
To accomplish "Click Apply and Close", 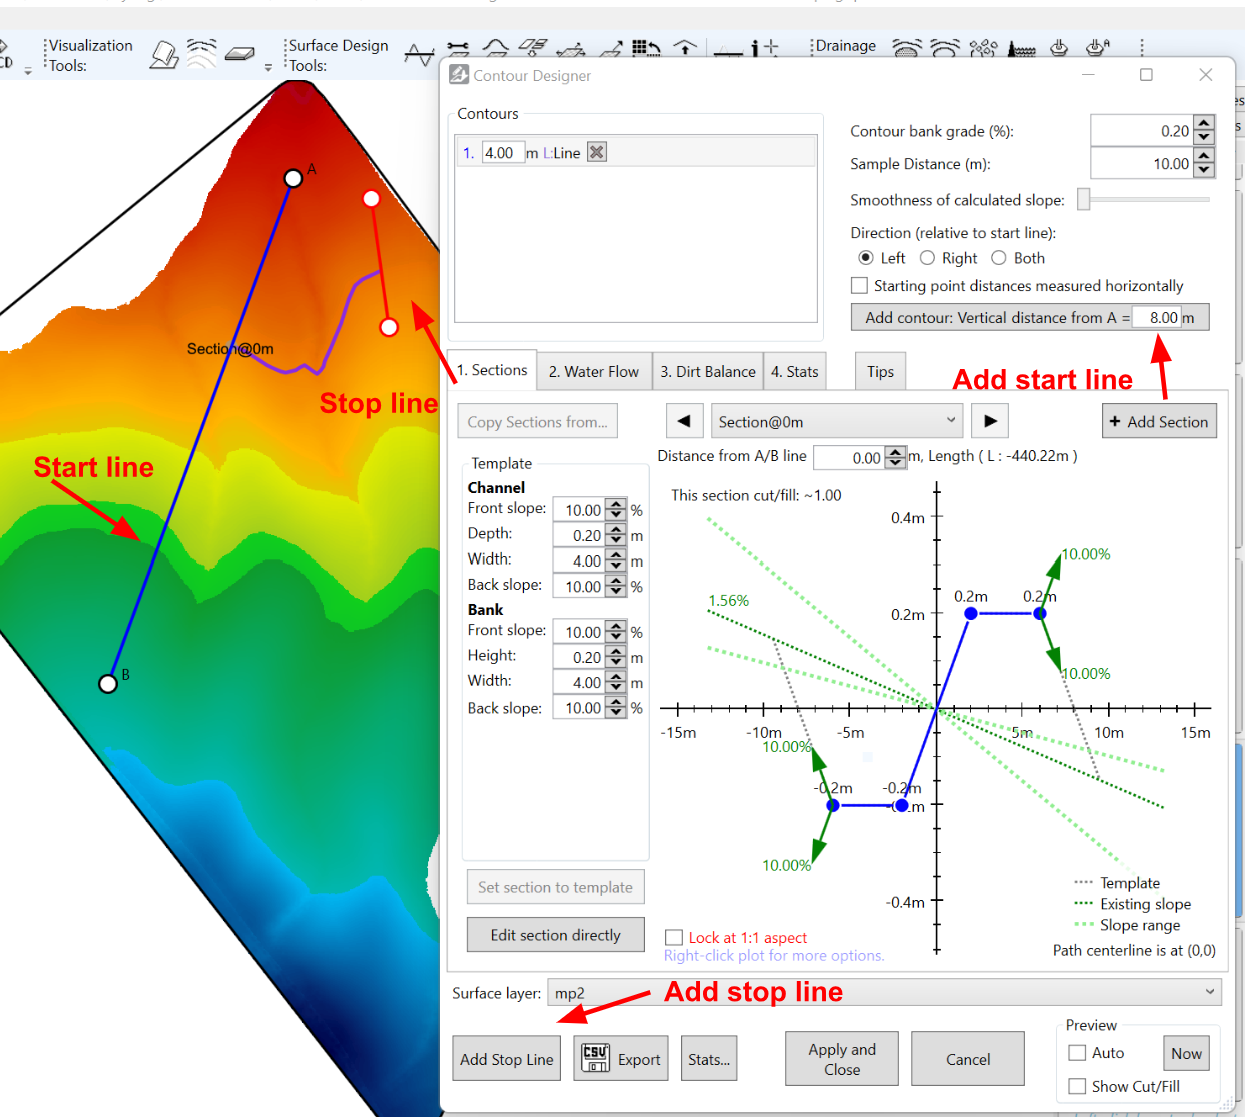I will coord(842,1059).
